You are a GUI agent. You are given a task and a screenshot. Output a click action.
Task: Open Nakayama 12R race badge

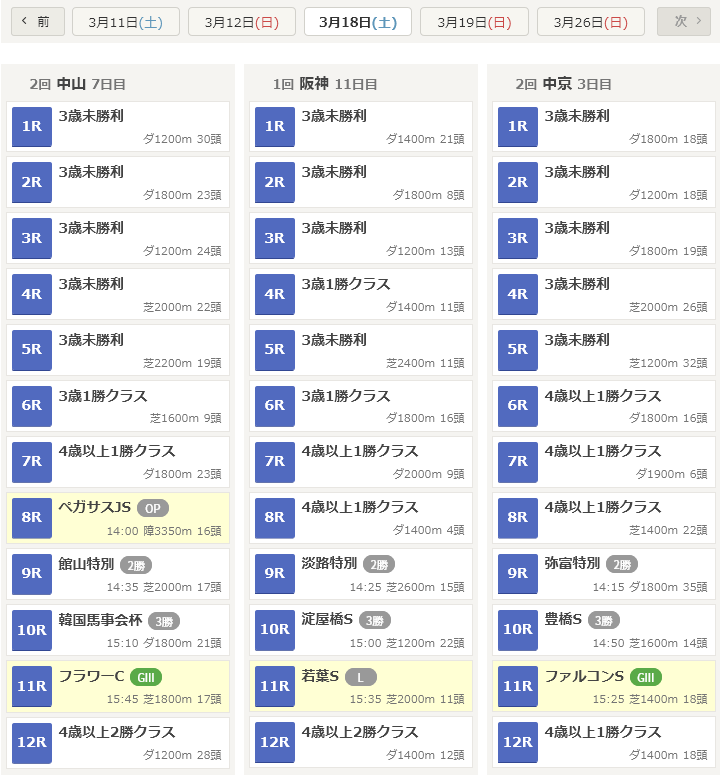(32, 742)
